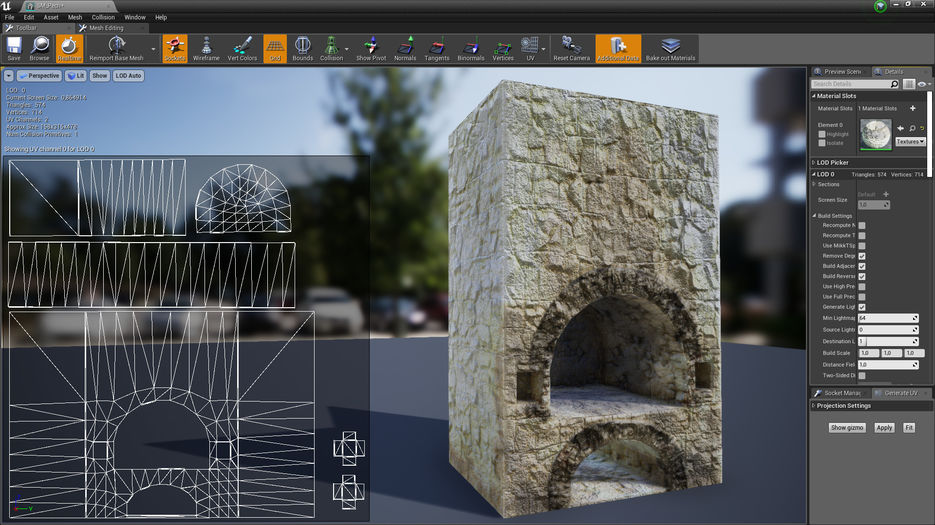This screenshot has width=935, height=525.
Task: Click the Reset Camera icon
Action: 571,48
